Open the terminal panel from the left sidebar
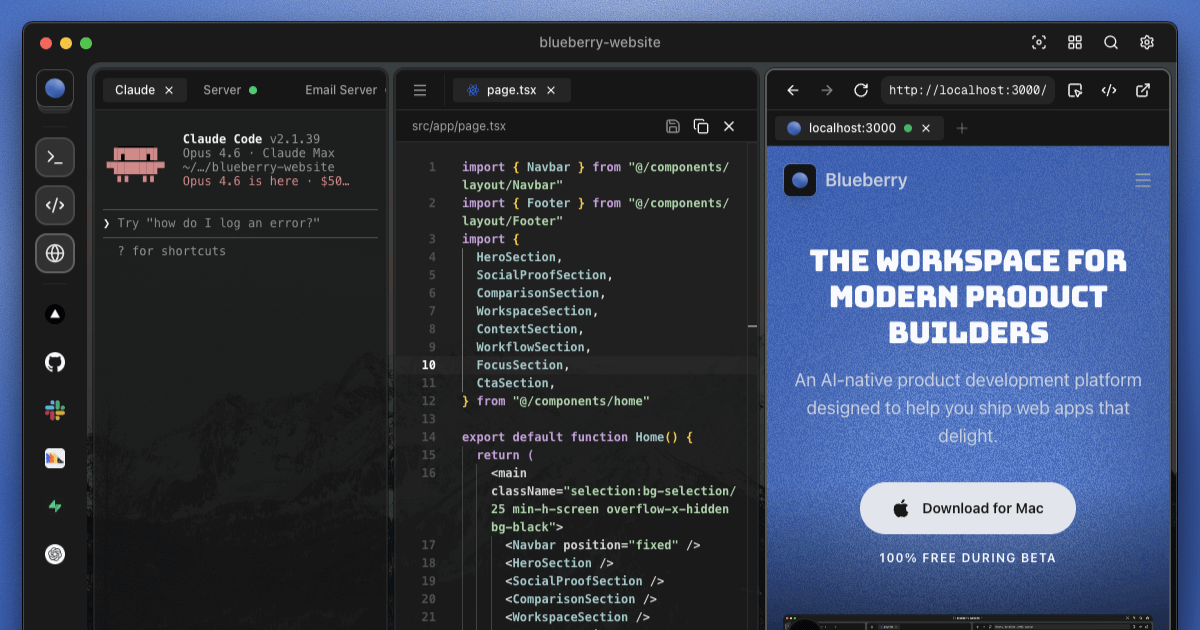The image size is (1200, 630). pyautogui.click(x=54, y=157)
